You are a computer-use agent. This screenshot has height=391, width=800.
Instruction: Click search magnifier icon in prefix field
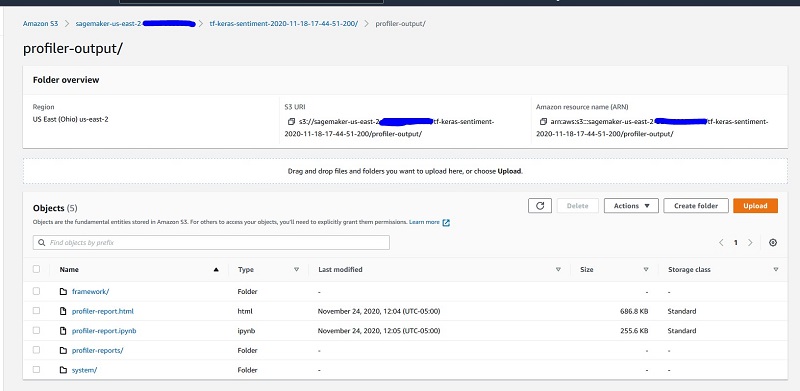(x=41, y=242)
